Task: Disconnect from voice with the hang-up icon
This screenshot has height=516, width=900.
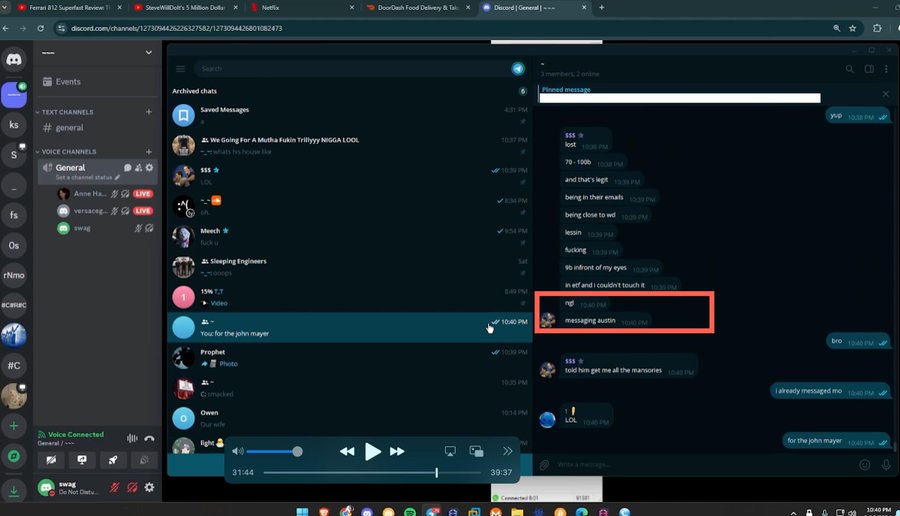Action: (x=149, y=439)
